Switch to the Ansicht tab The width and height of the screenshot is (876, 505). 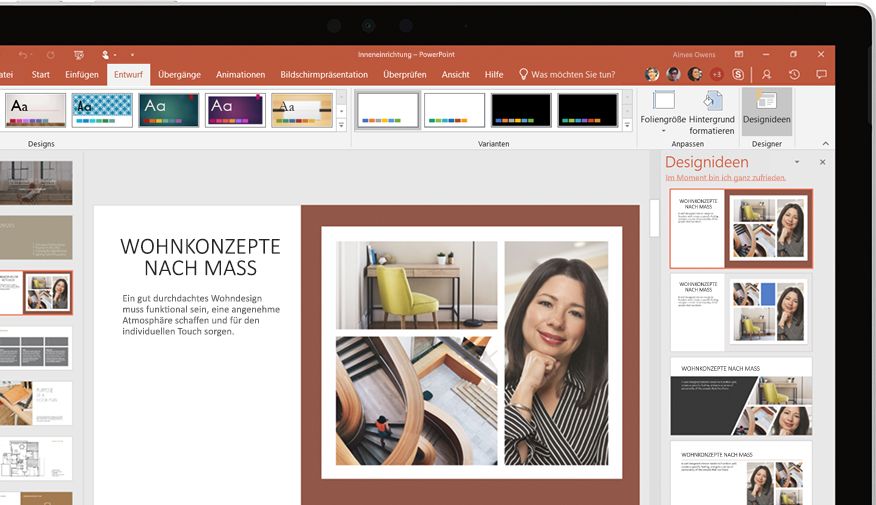click(x=455, y=74)
